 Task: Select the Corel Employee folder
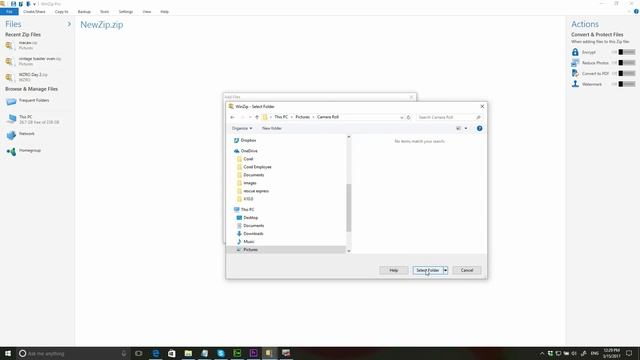pyautogui.click(x=254, y=167)
